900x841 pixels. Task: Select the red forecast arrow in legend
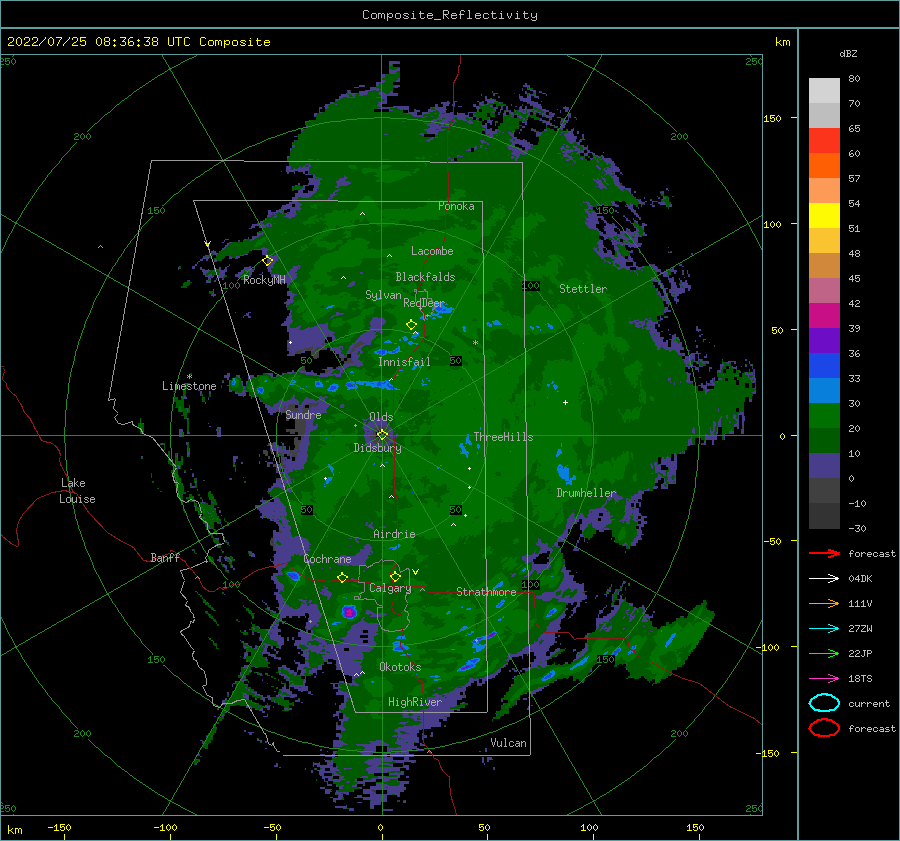(824, 553)
